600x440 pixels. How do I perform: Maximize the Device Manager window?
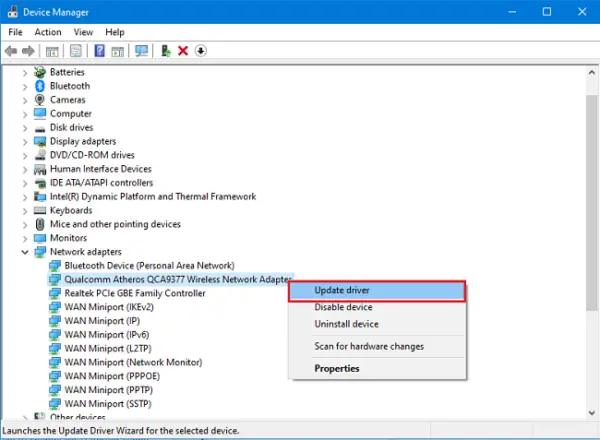tap(547, 12)
